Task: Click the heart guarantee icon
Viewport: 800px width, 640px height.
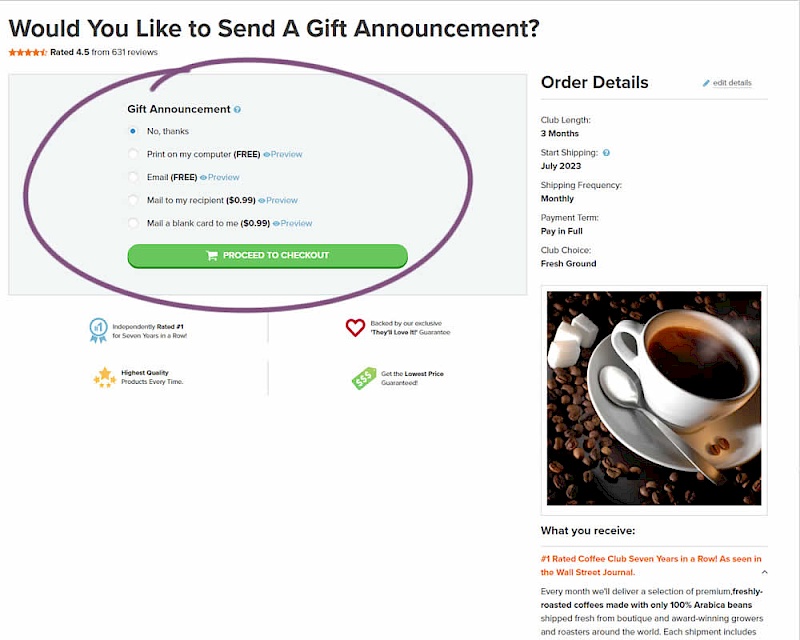Action: point(355,328)
